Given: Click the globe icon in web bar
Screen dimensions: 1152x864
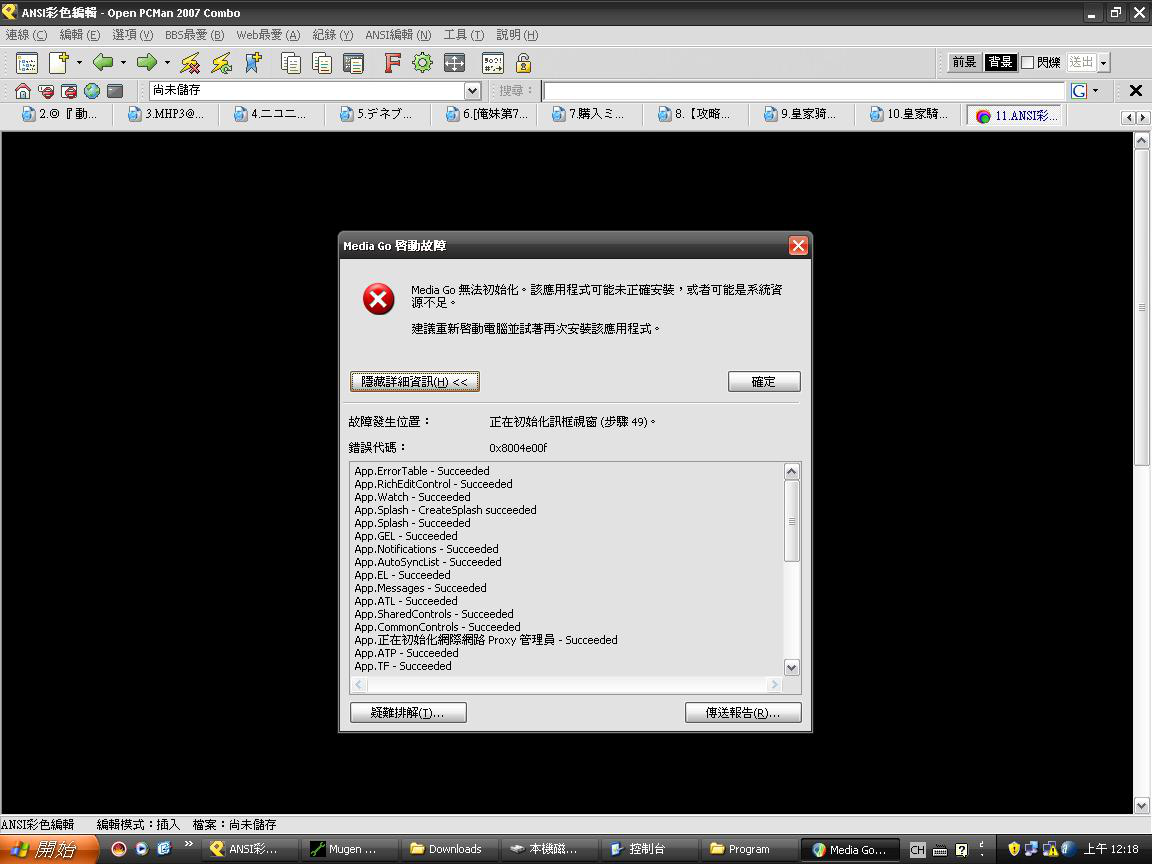Looking at the screenshot, I should 92,91.
